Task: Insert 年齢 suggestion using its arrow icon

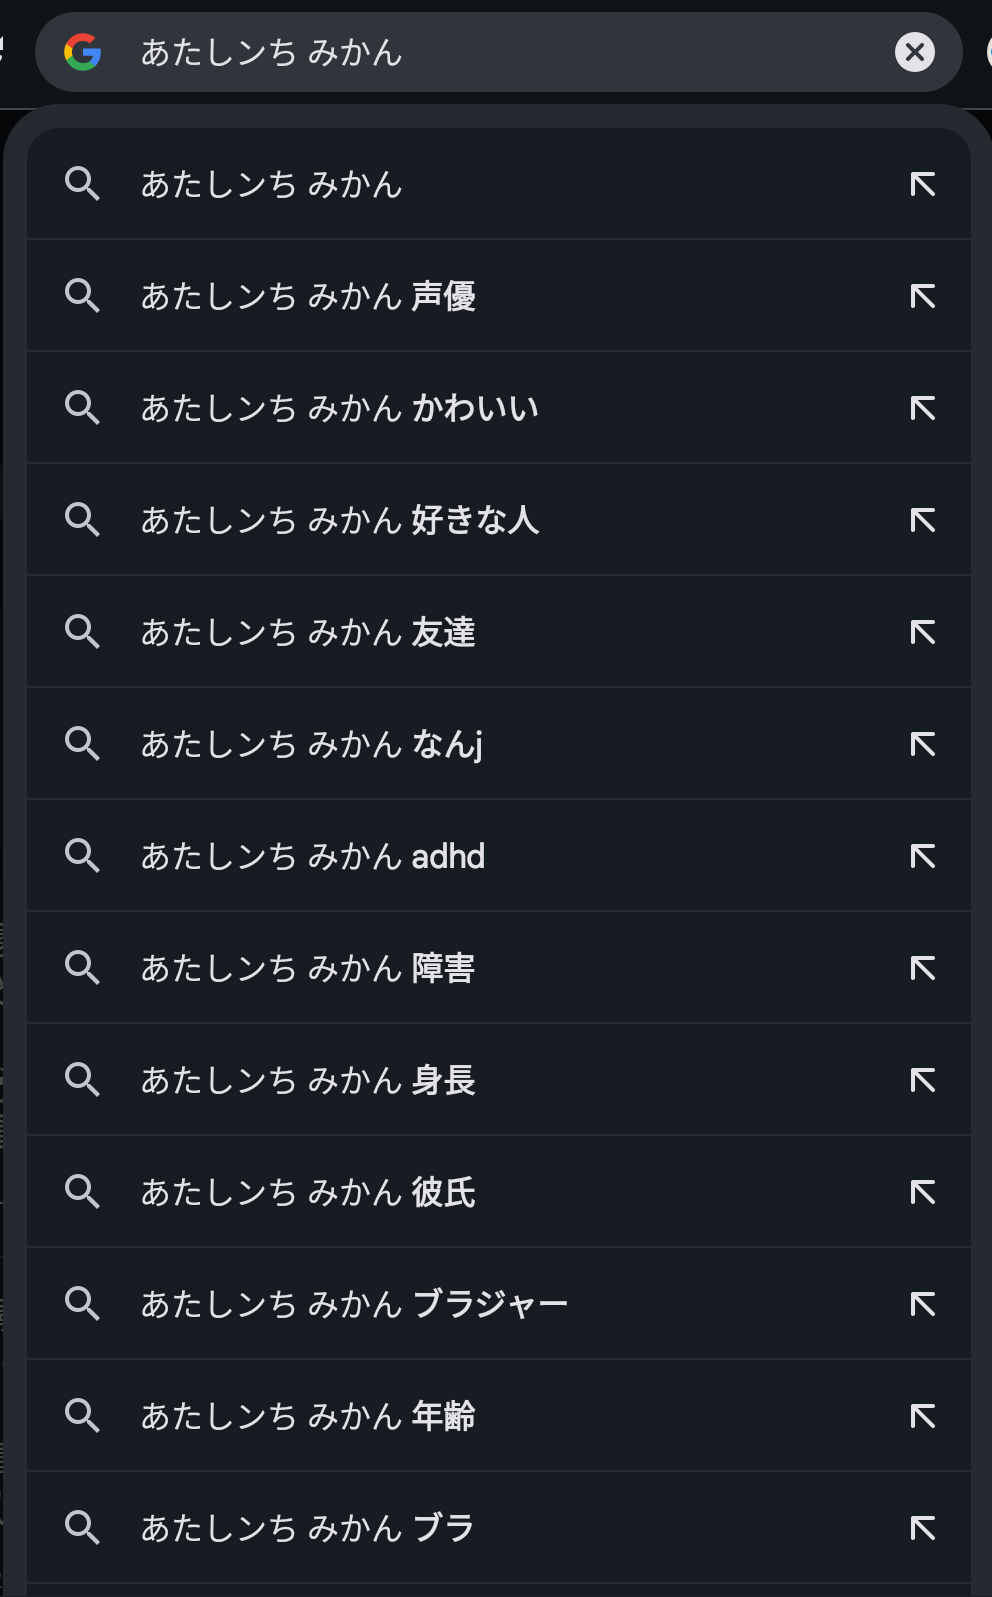Action: coord(922,1416)
